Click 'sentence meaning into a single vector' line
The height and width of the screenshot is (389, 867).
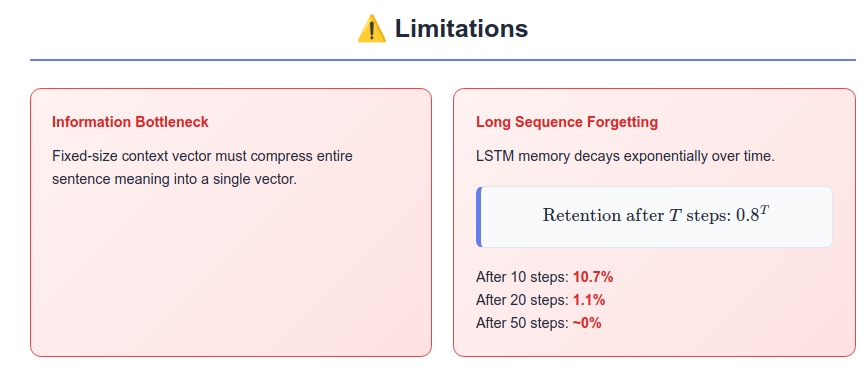(175, 180)
